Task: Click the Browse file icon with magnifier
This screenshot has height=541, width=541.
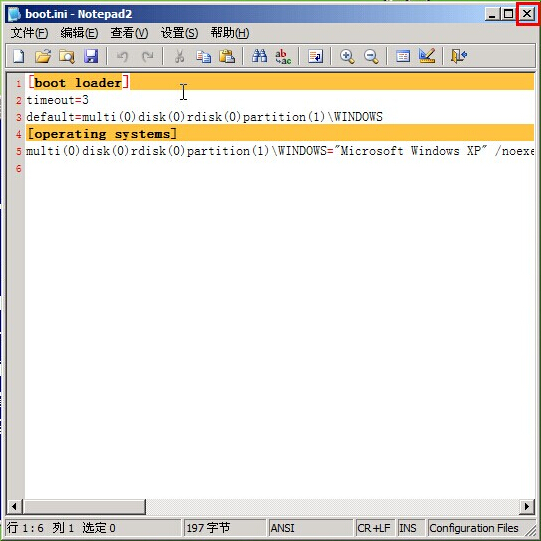Action: pos(67,56)
